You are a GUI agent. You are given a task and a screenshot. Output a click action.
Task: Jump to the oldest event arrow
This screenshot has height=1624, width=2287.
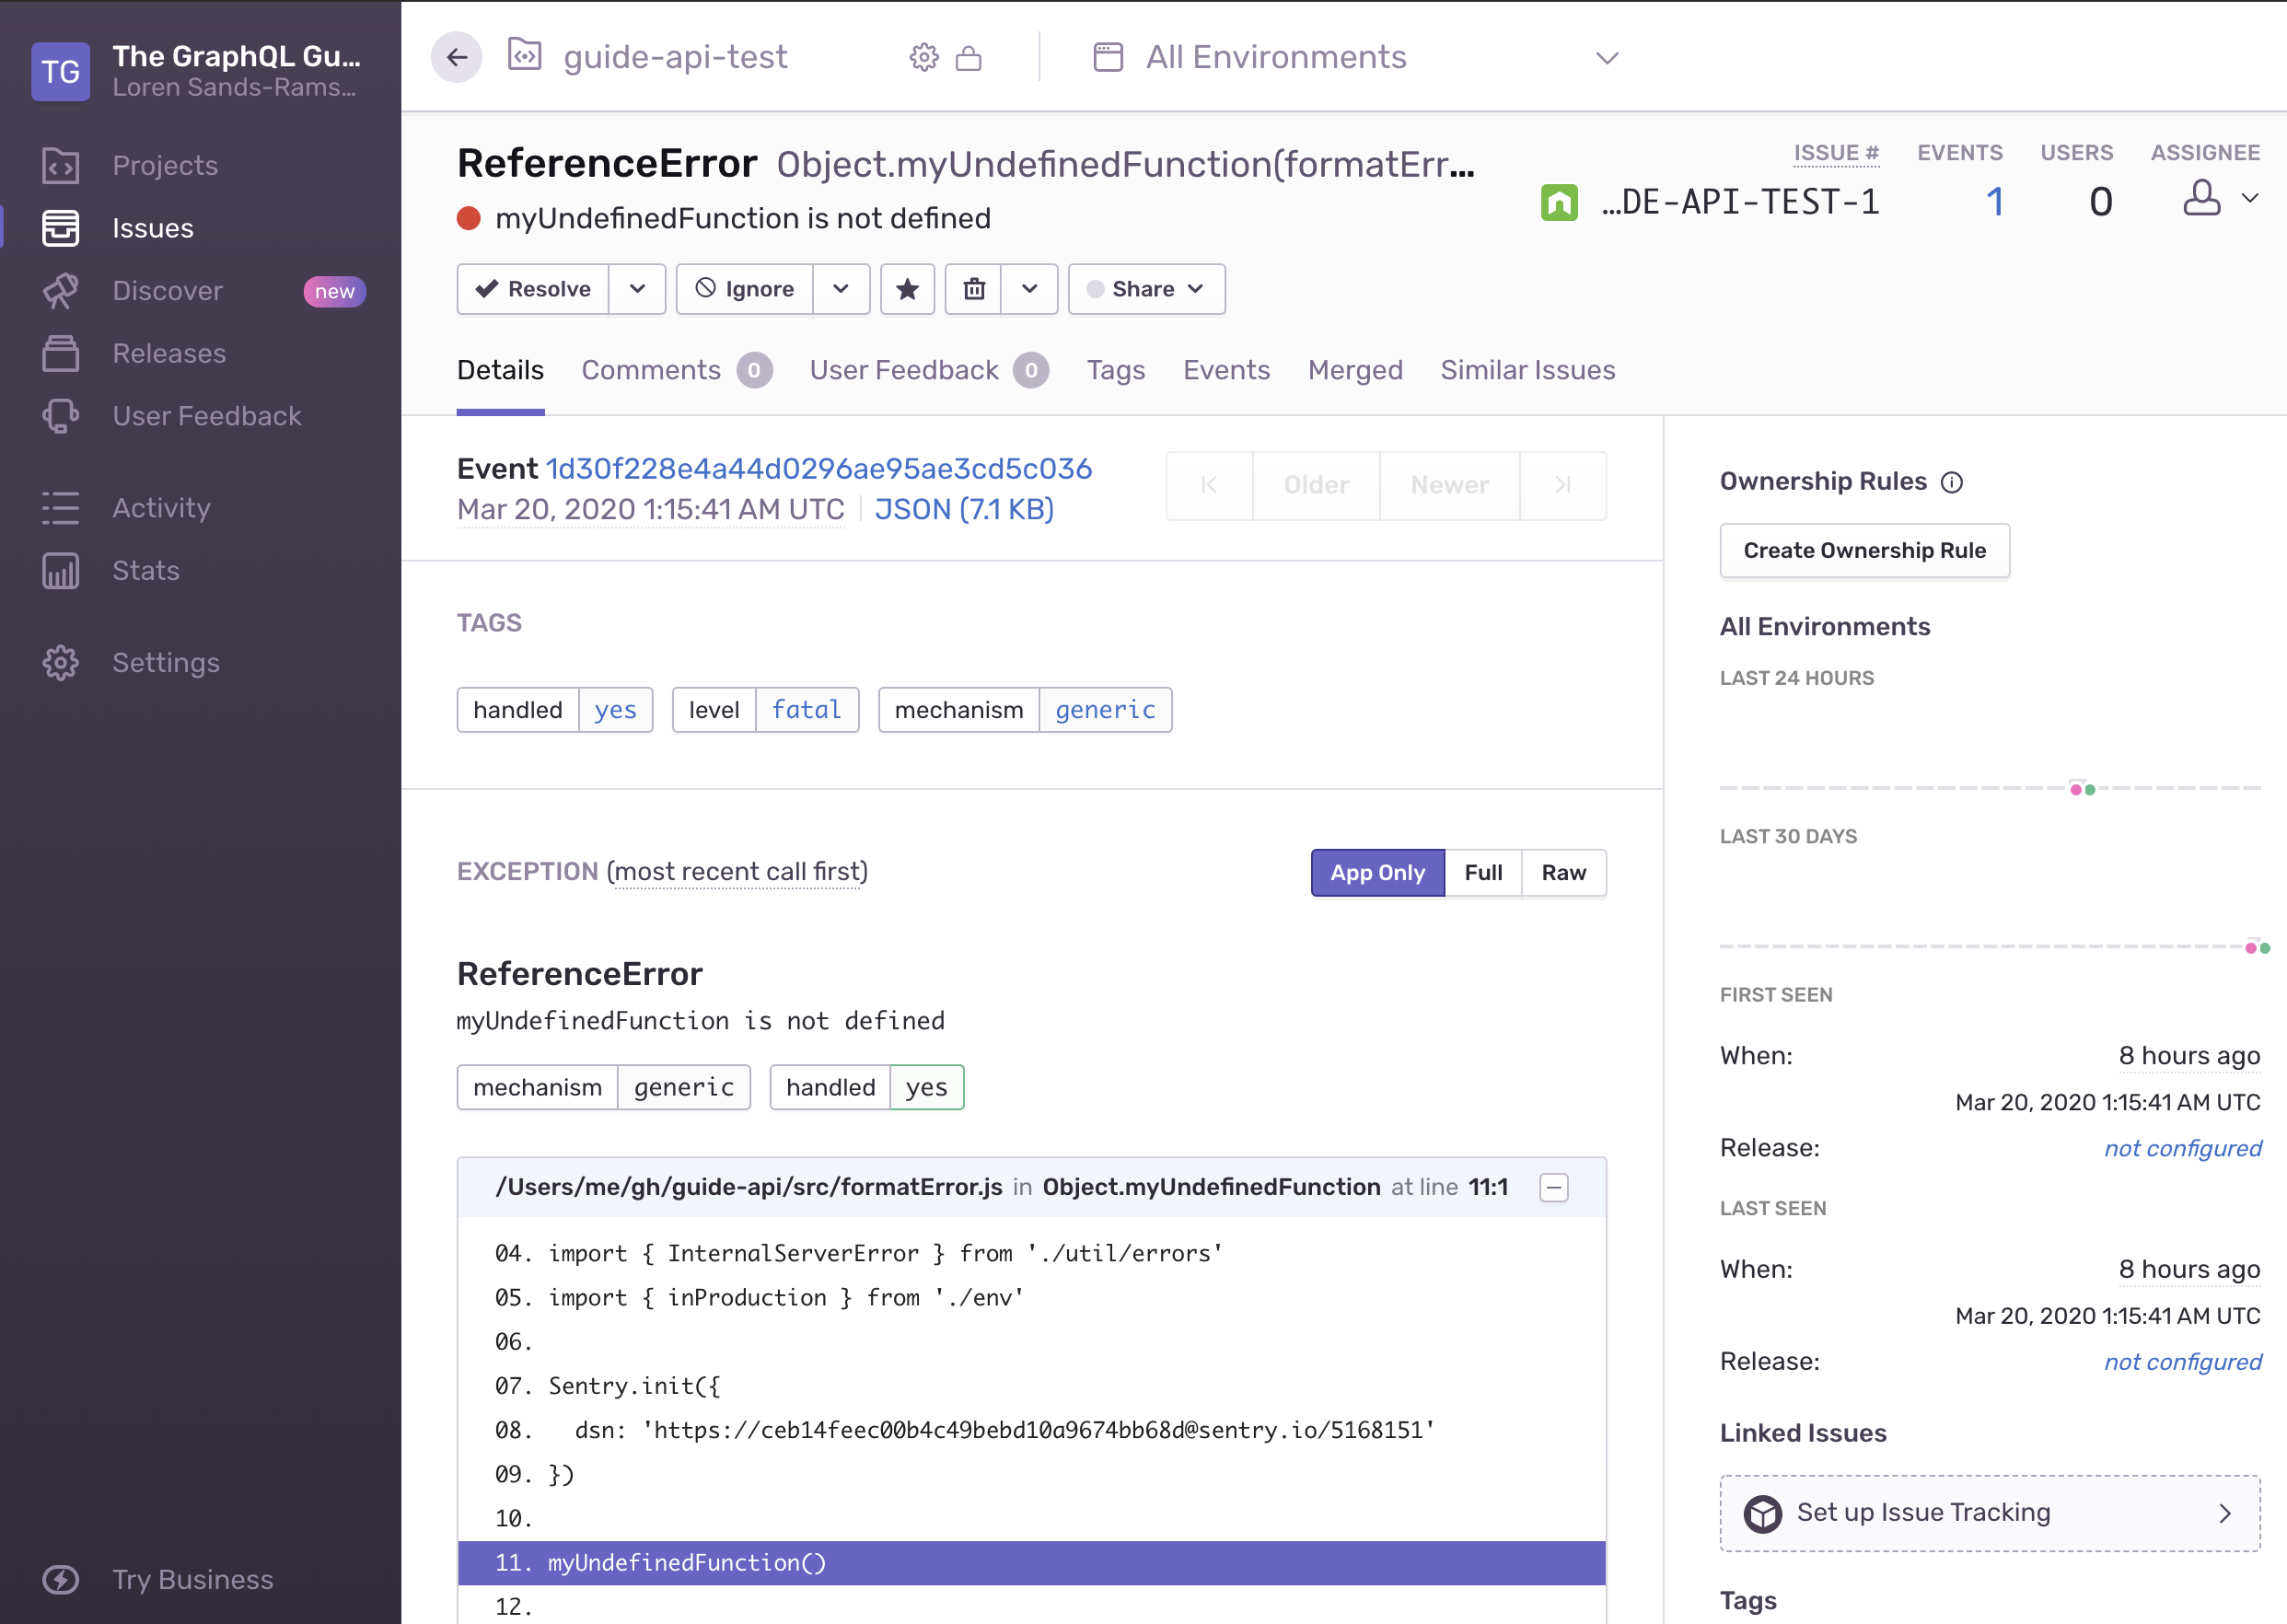[1209, 485]
